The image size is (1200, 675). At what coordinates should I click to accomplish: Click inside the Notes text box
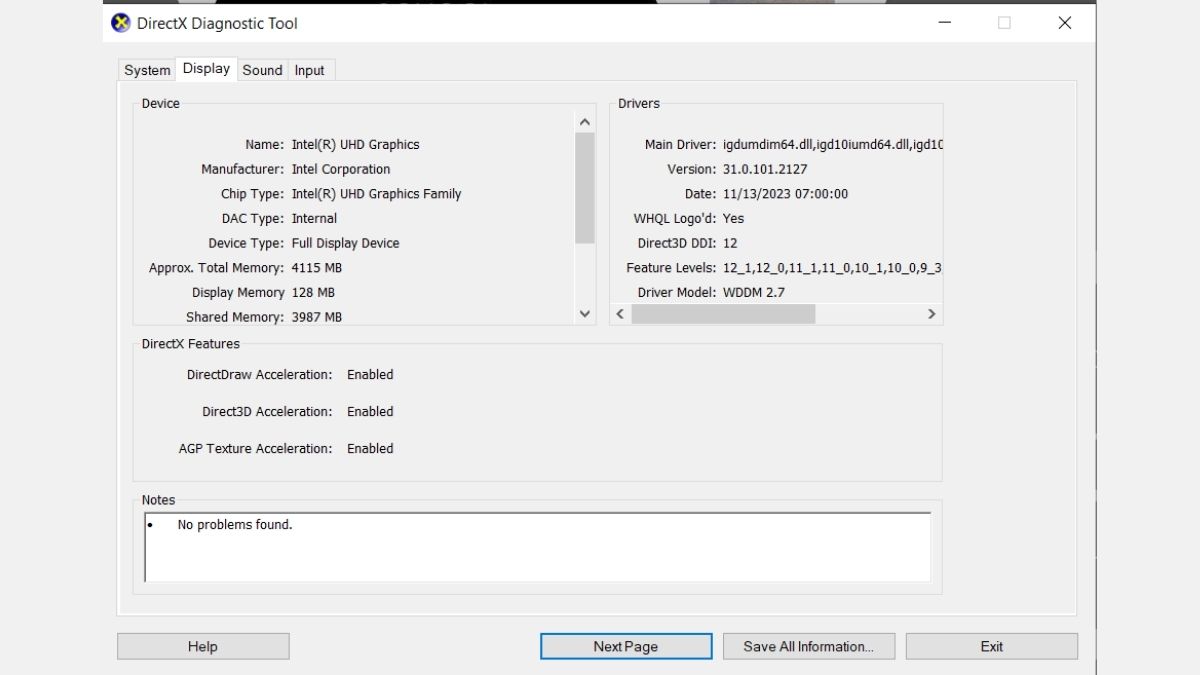pyautogui.click(x=538, y=547)
